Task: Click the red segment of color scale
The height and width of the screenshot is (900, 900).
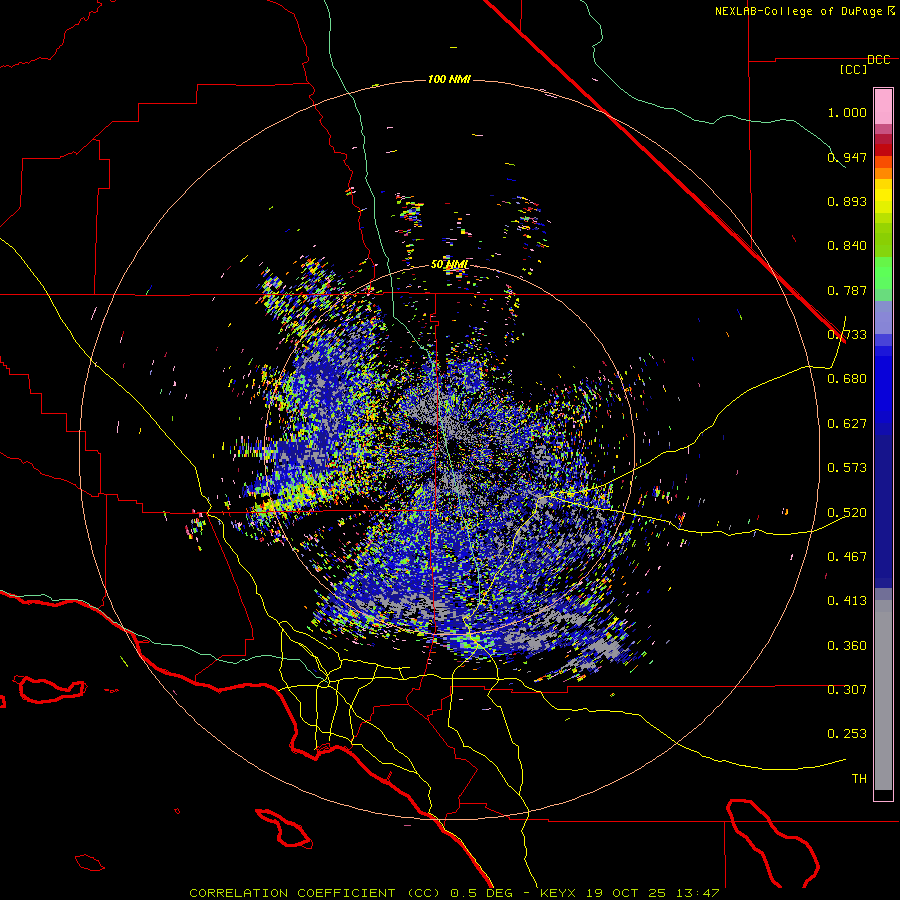Action: (x=883, y=149)
